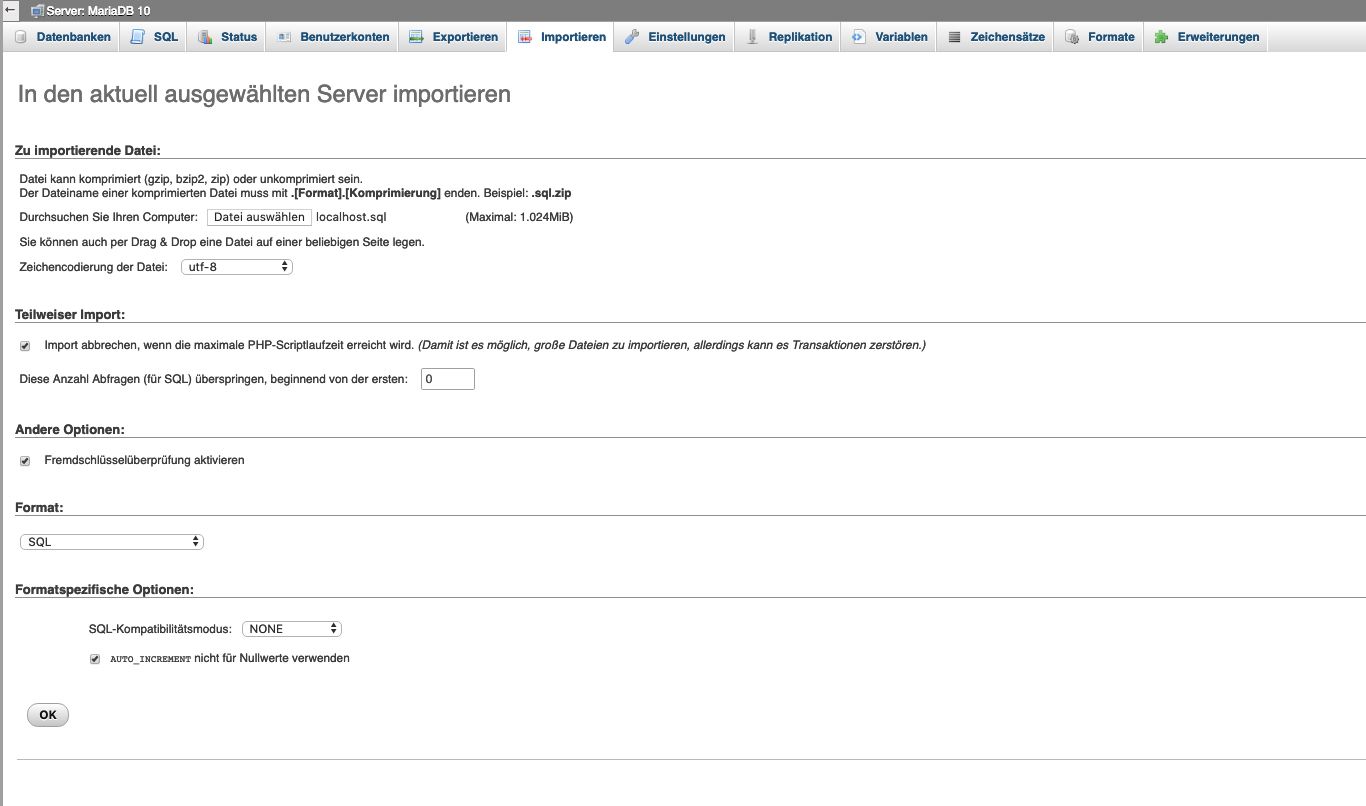
Task: Click the SQL tab icon
Action: [x=138, y=37]
